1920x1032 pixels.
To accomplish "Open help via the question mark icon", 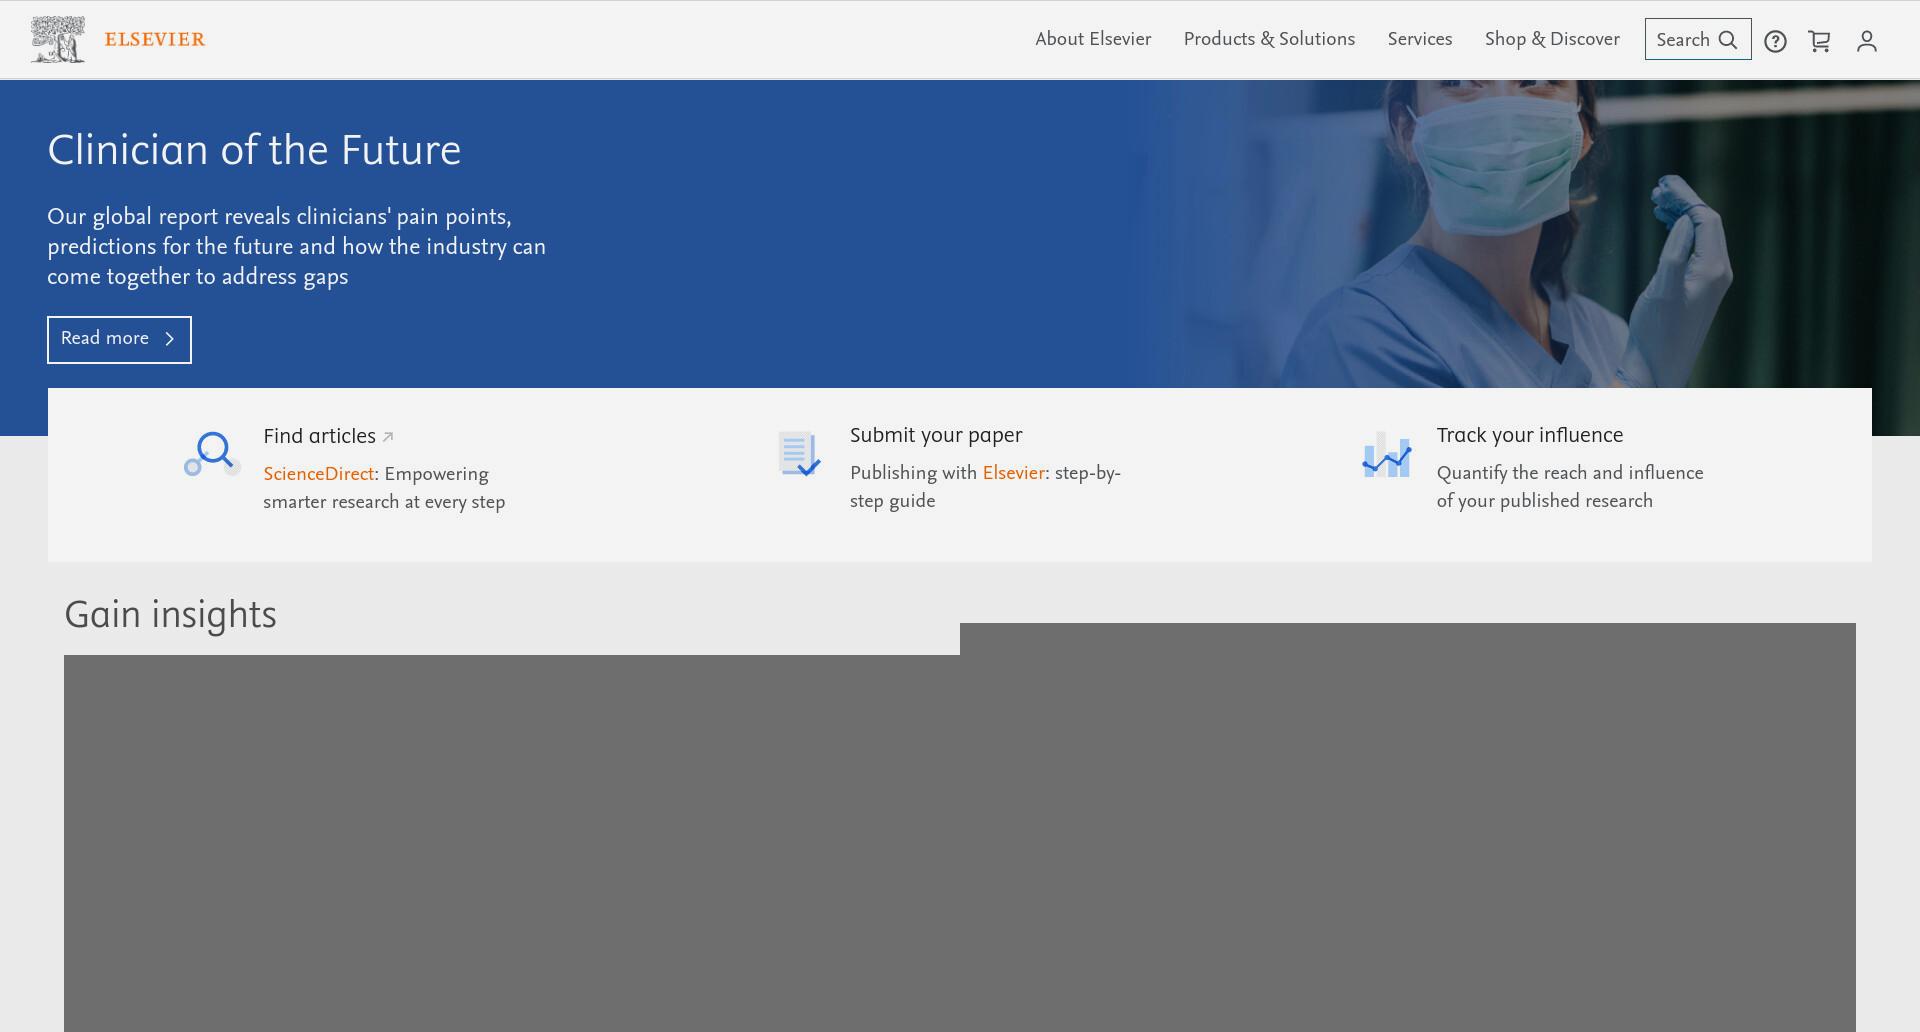I will click(x=1775, y=41).
